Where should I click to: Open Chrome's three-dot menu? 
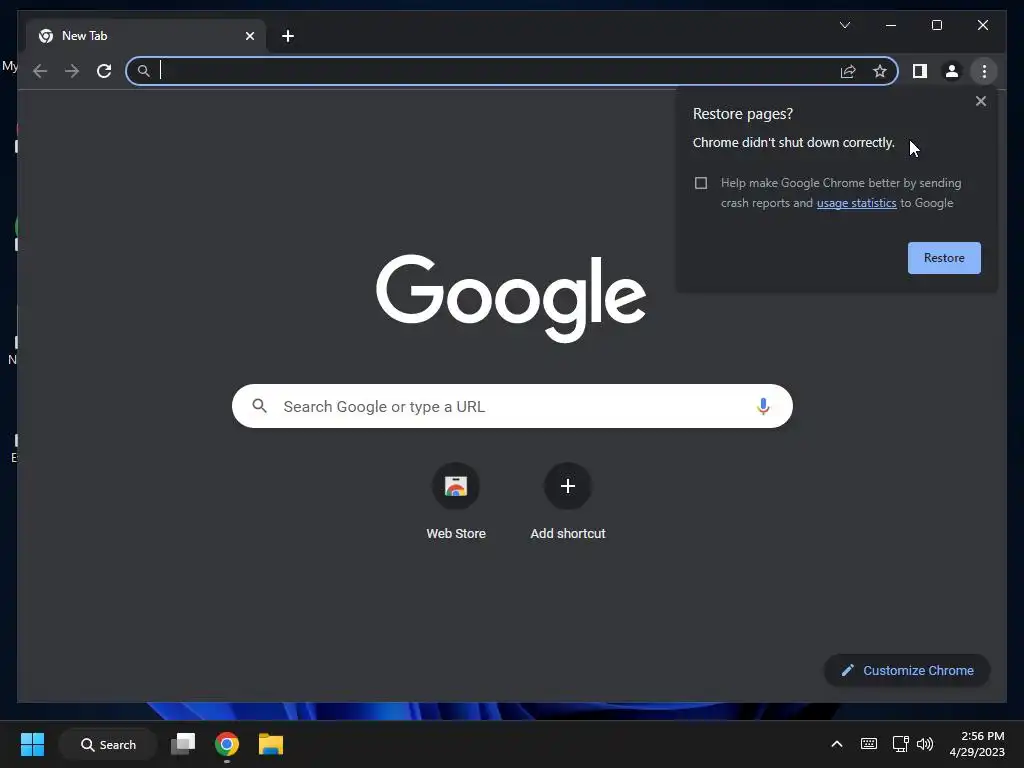tap(984, 71)
